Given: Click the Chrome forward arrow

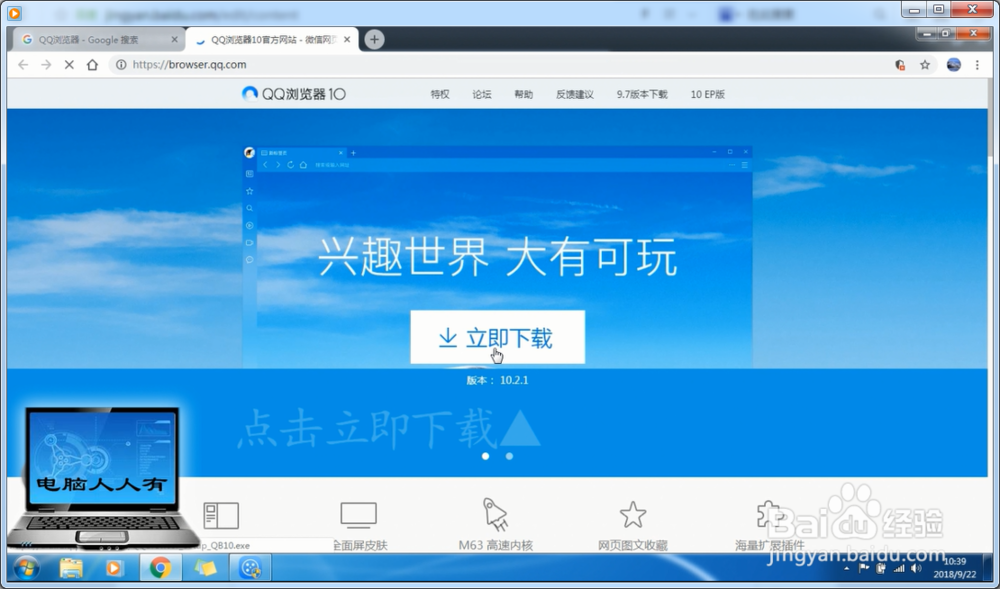Looking at the screenshot, I should (46, 64).
